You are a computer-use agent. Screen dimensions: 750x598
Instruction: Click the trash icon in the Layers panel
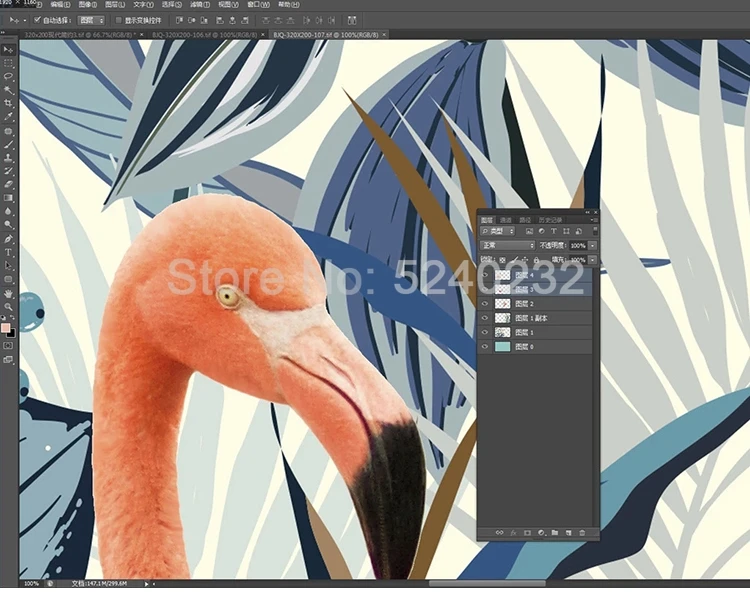click(582, 532)
